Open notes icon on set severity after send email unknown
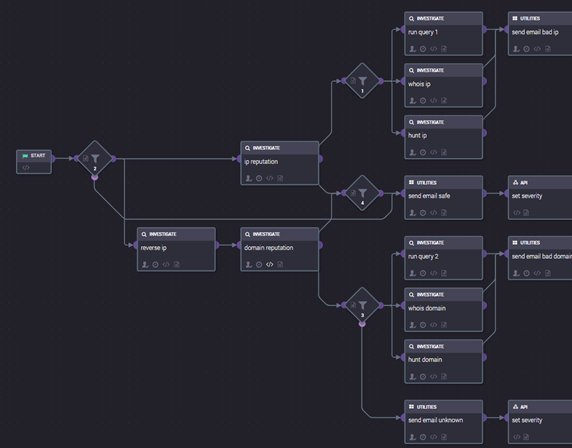The width and height of the screenshot is (572, 448). click(526, 437)
